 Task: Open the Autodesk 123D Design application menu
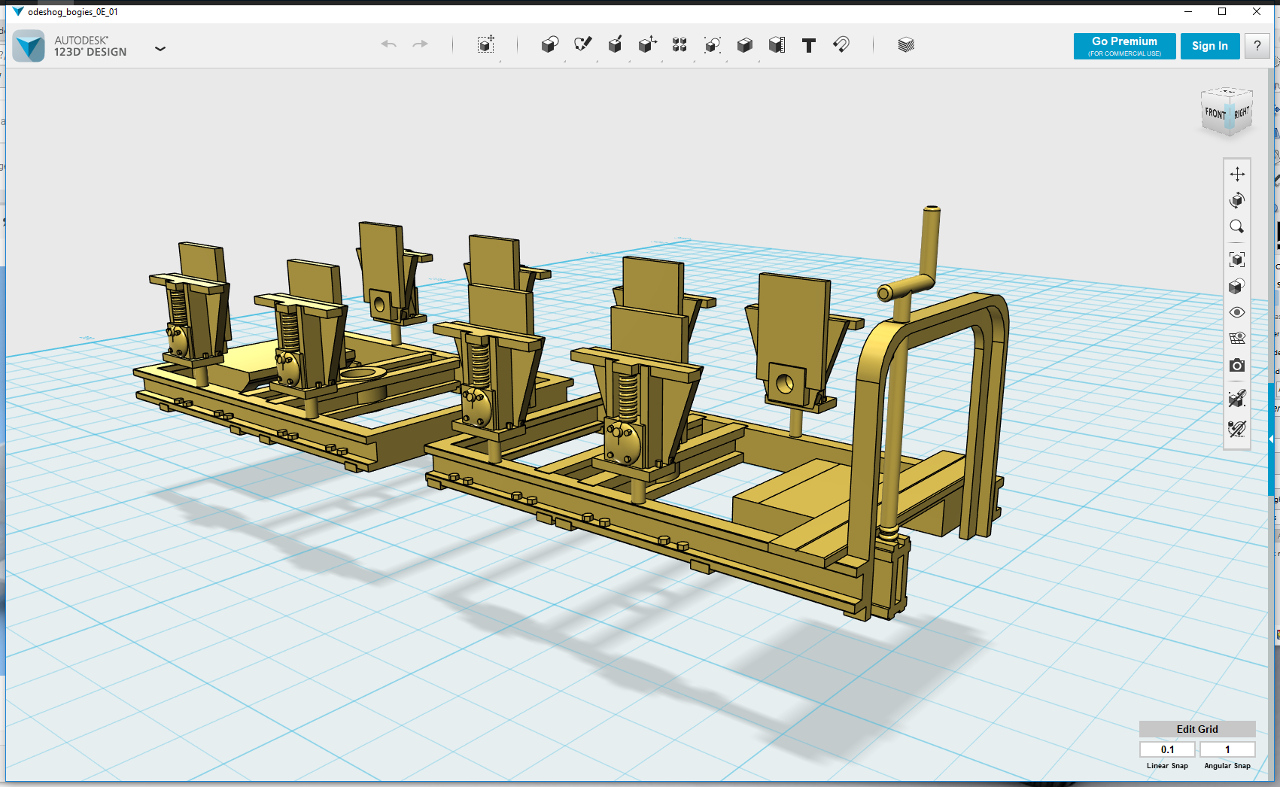point(160,48)
